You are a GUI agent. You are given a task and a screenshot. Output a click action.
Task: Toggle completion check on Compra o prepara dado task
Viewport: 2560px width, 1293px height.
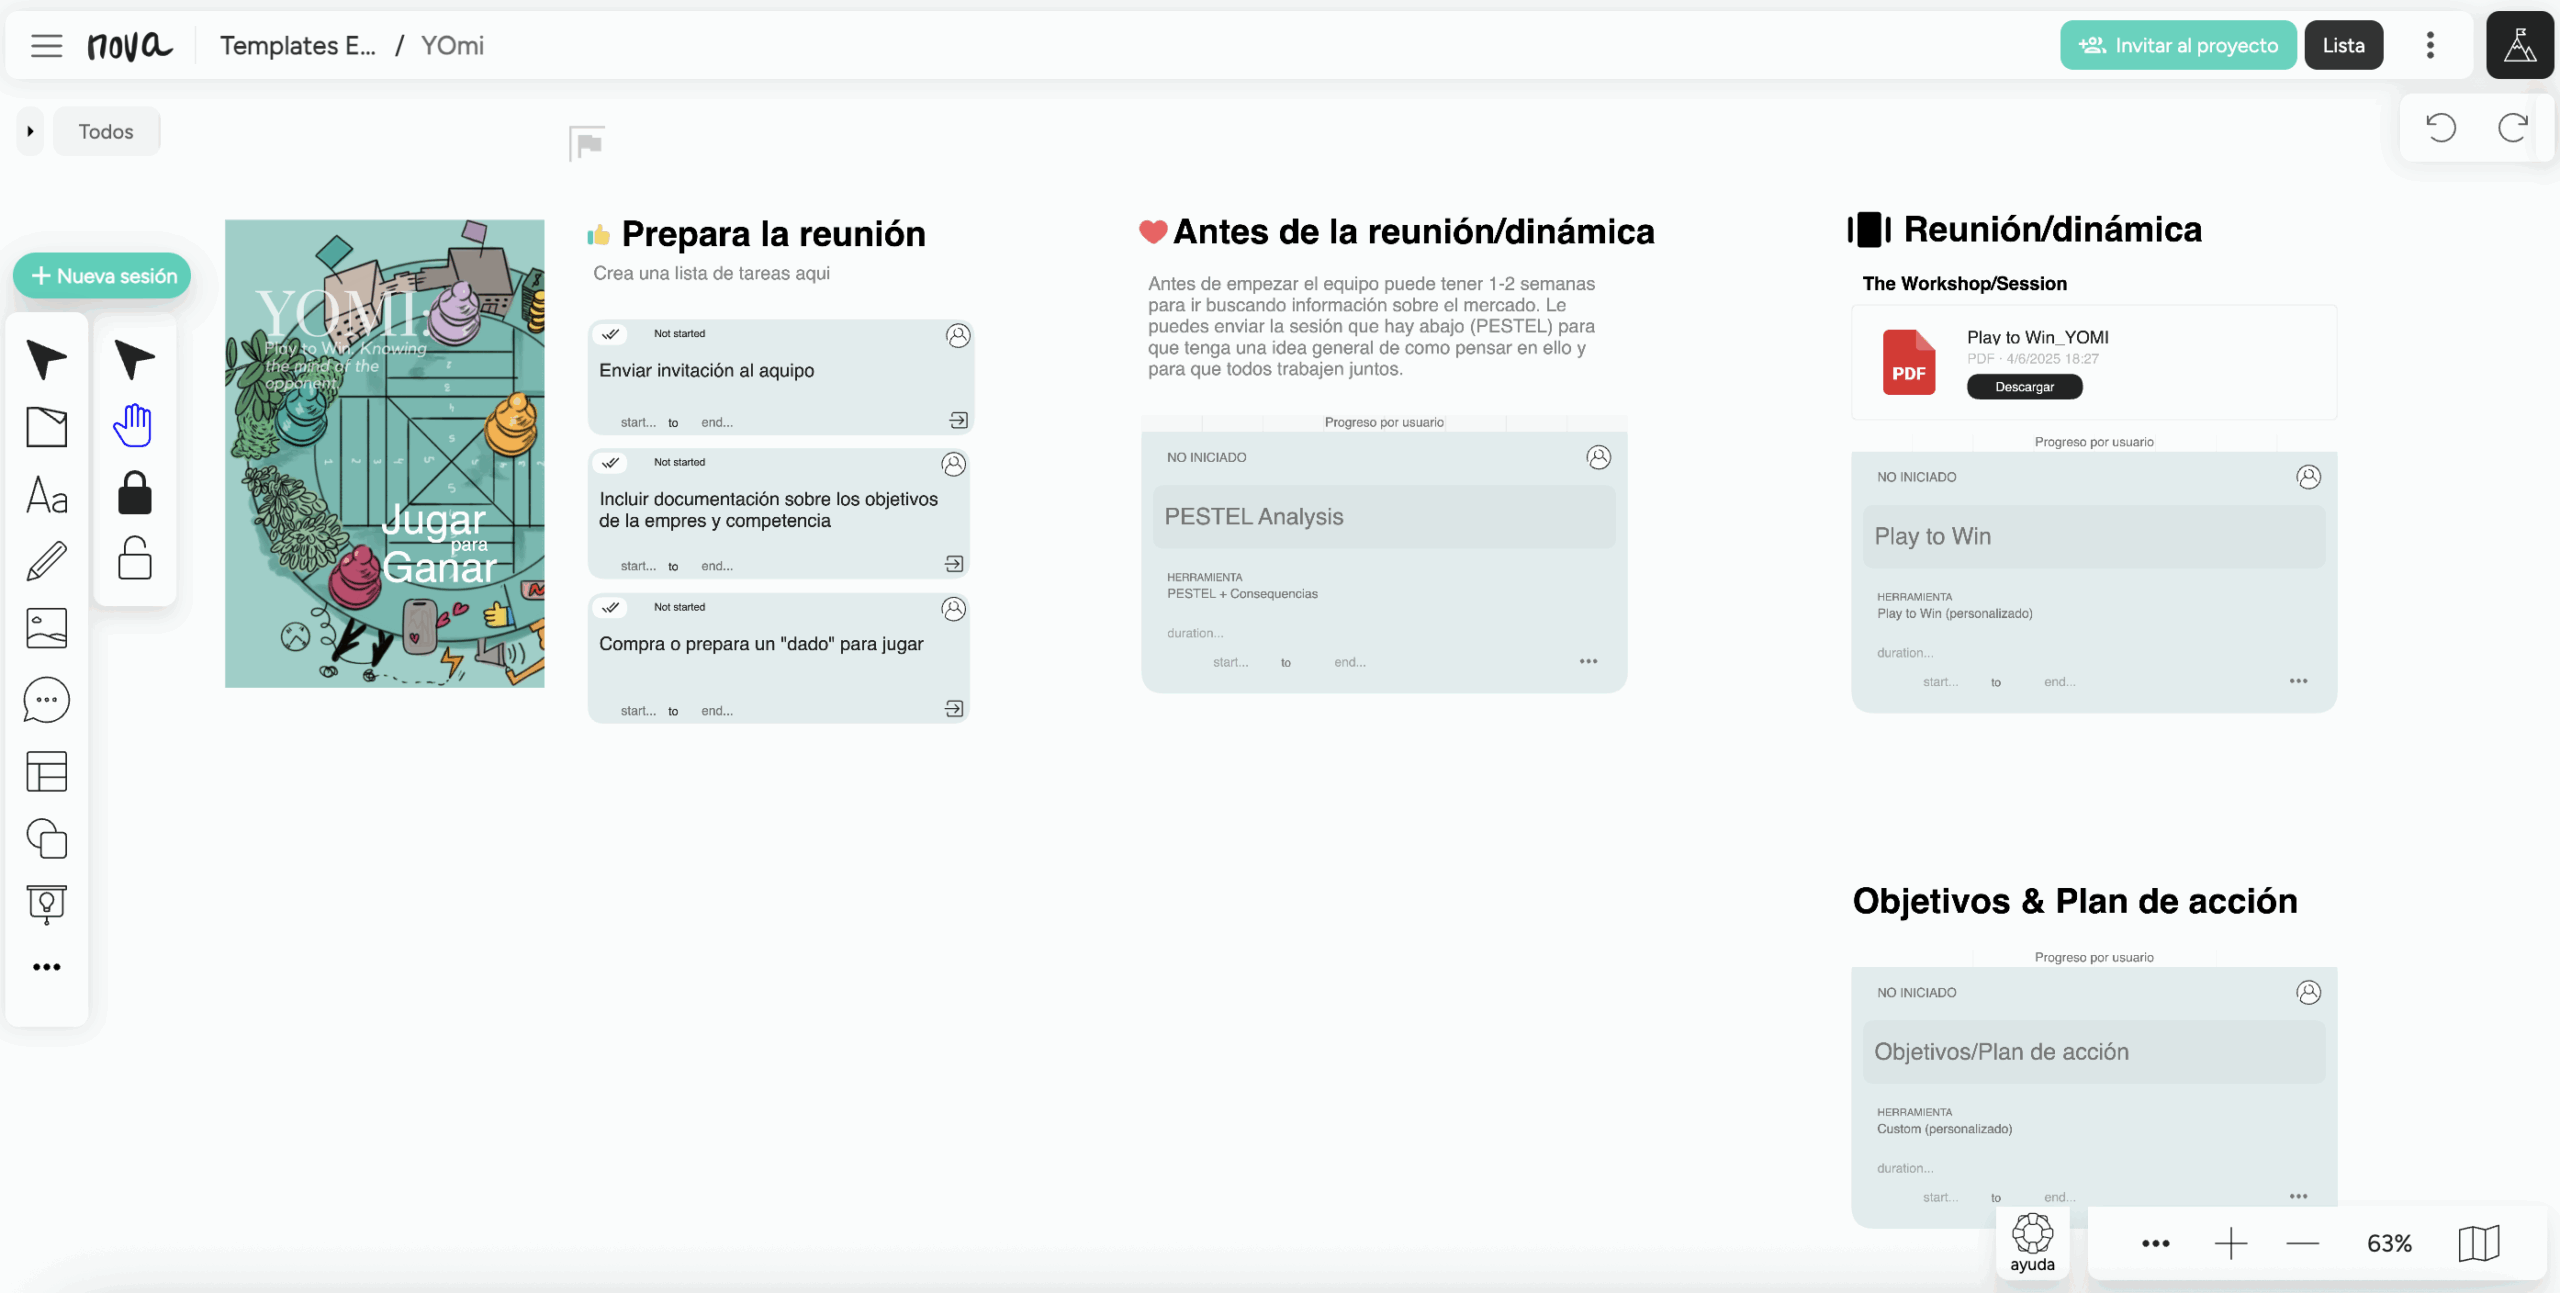point(611,607)
